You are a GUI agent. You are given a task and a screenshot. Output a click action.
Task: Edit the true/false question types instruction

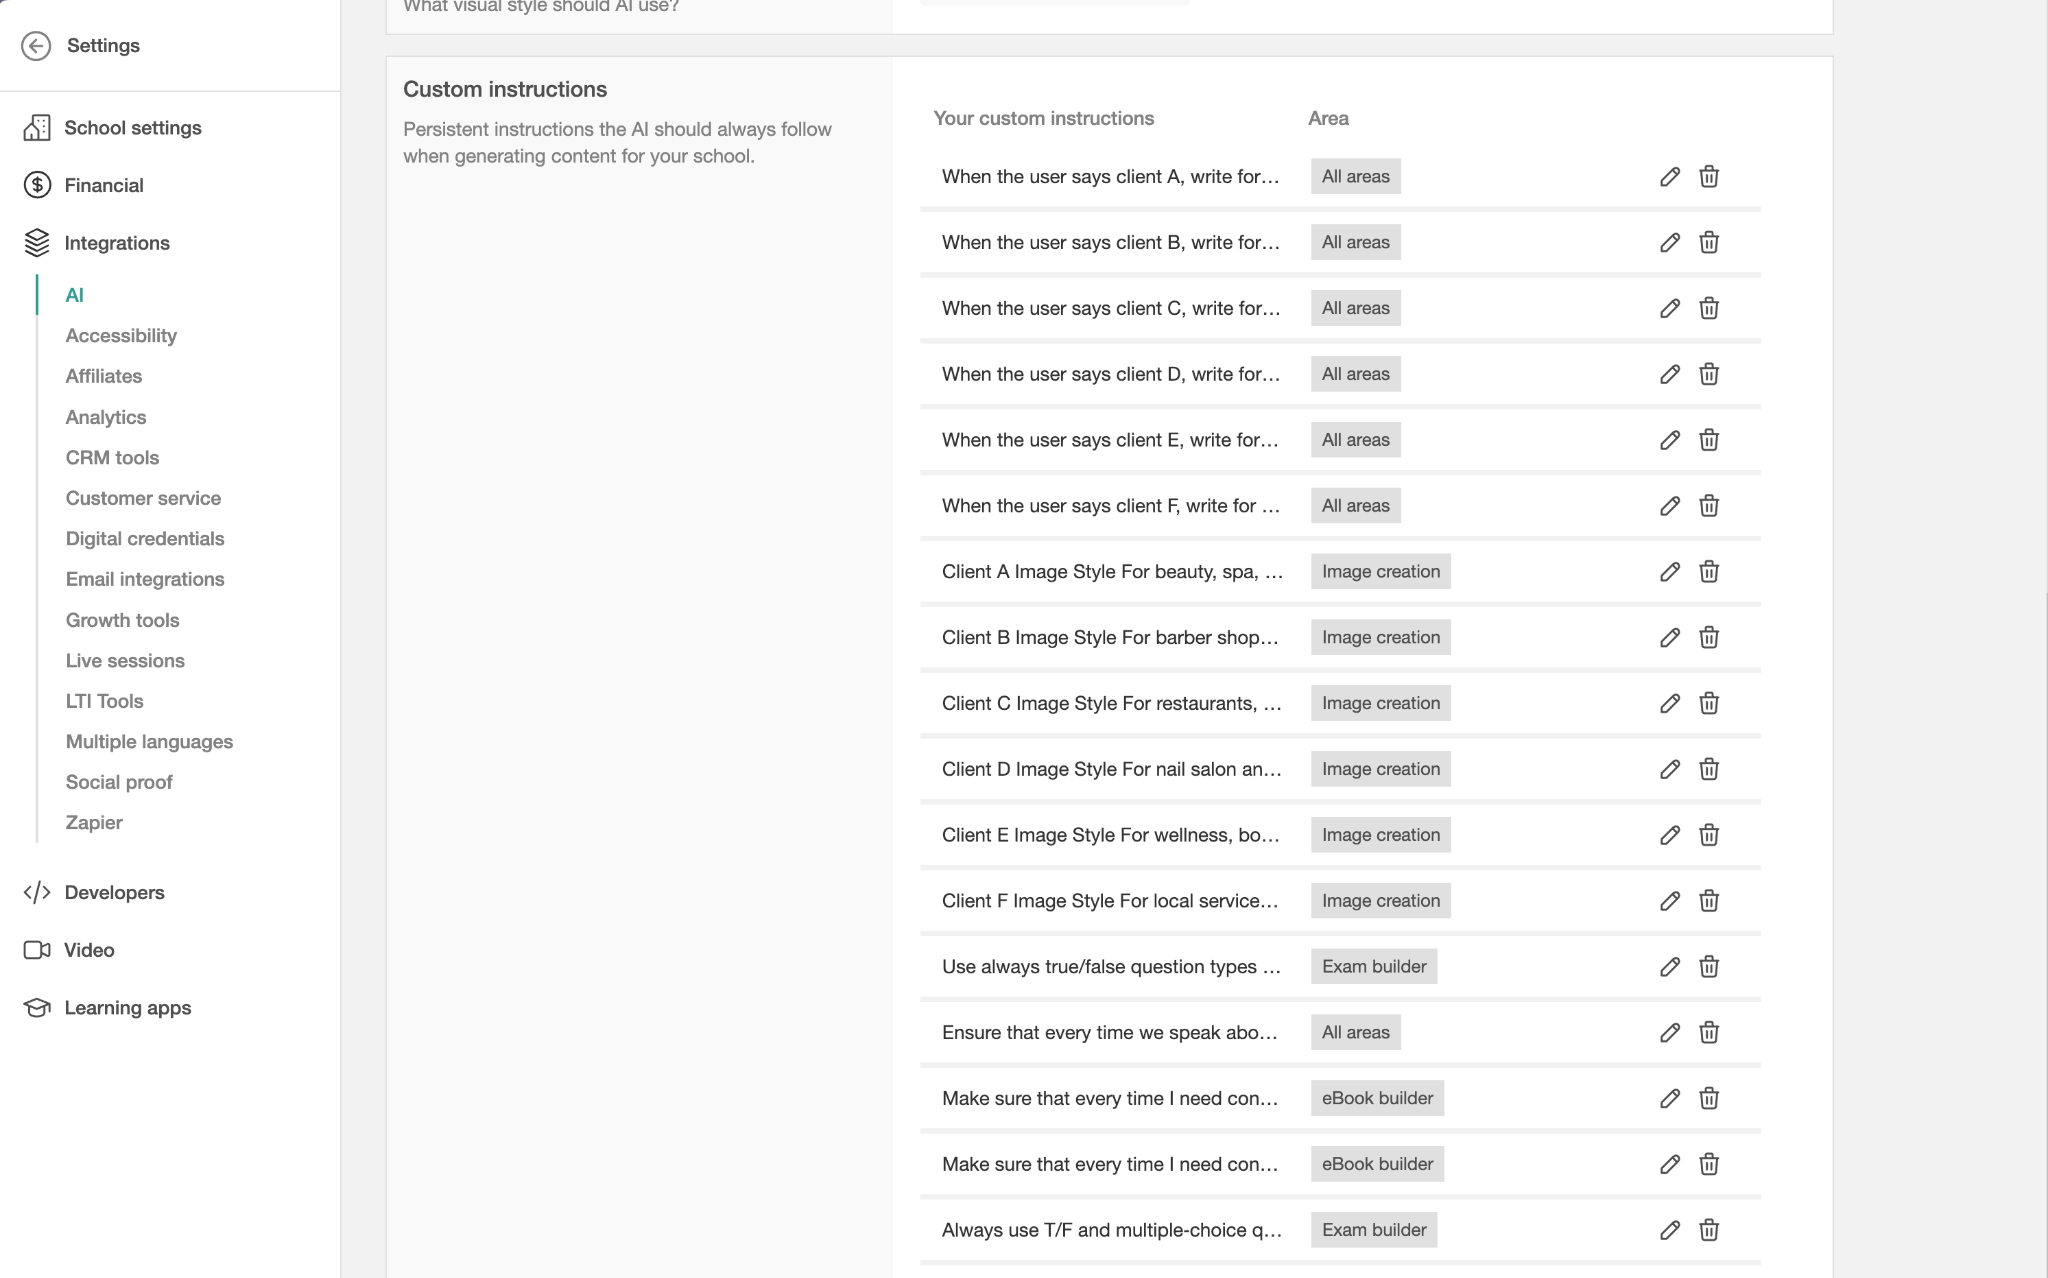coord(1670,967)
